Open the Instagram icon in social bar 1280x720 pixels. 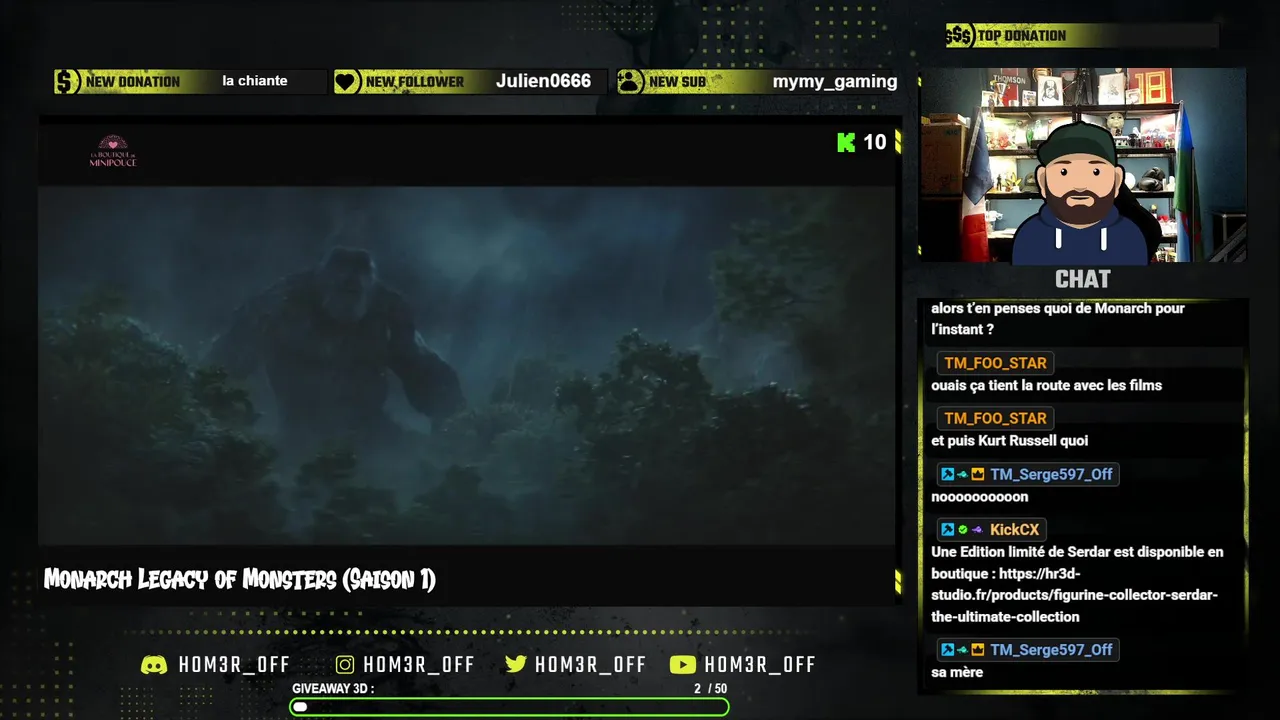345,665
